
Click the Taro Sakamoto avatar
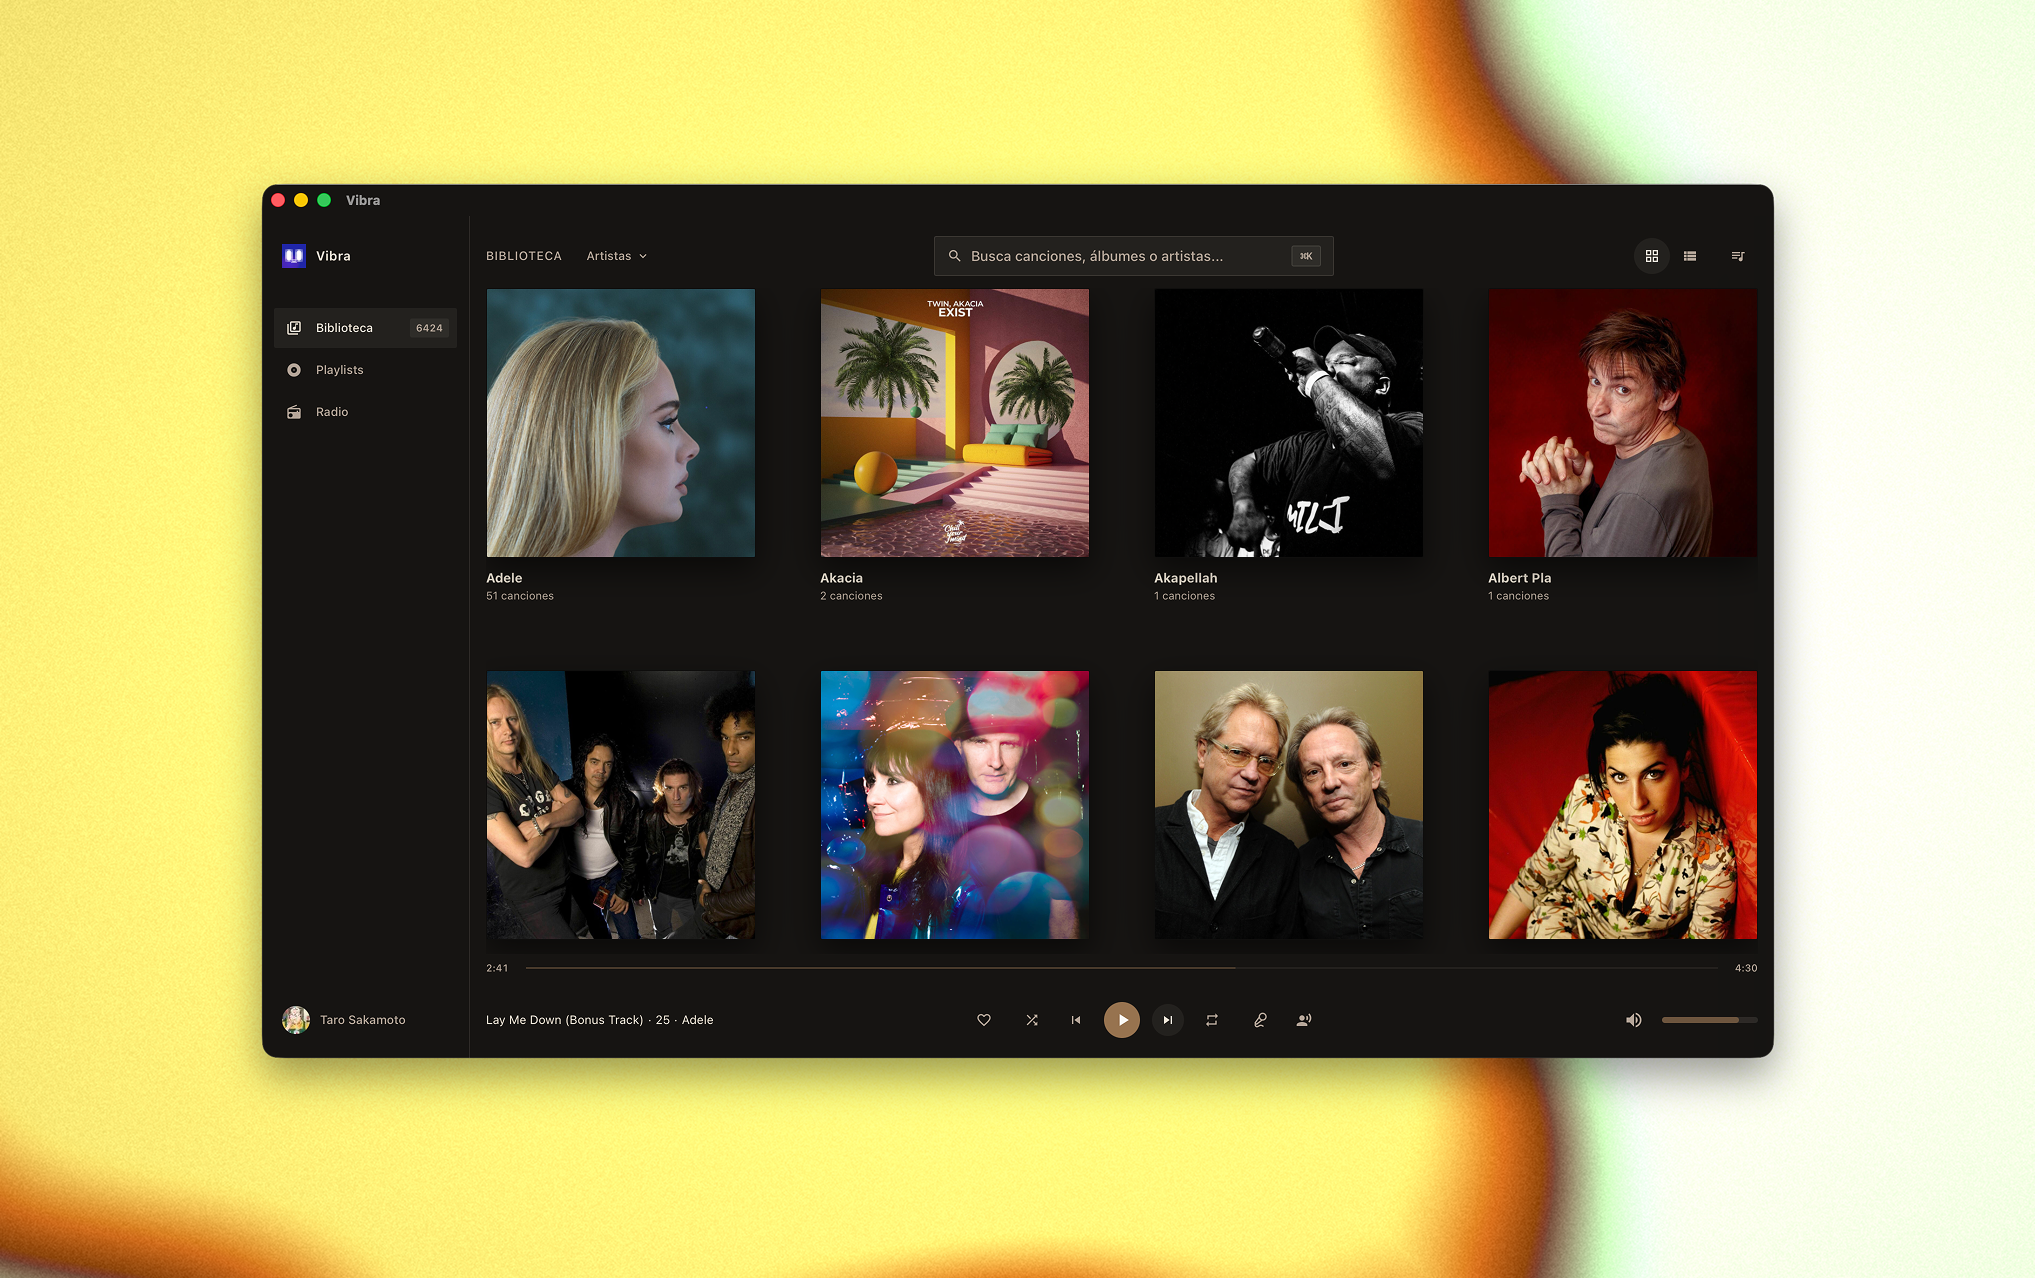pyautogui.click(x=296, y=1020)
